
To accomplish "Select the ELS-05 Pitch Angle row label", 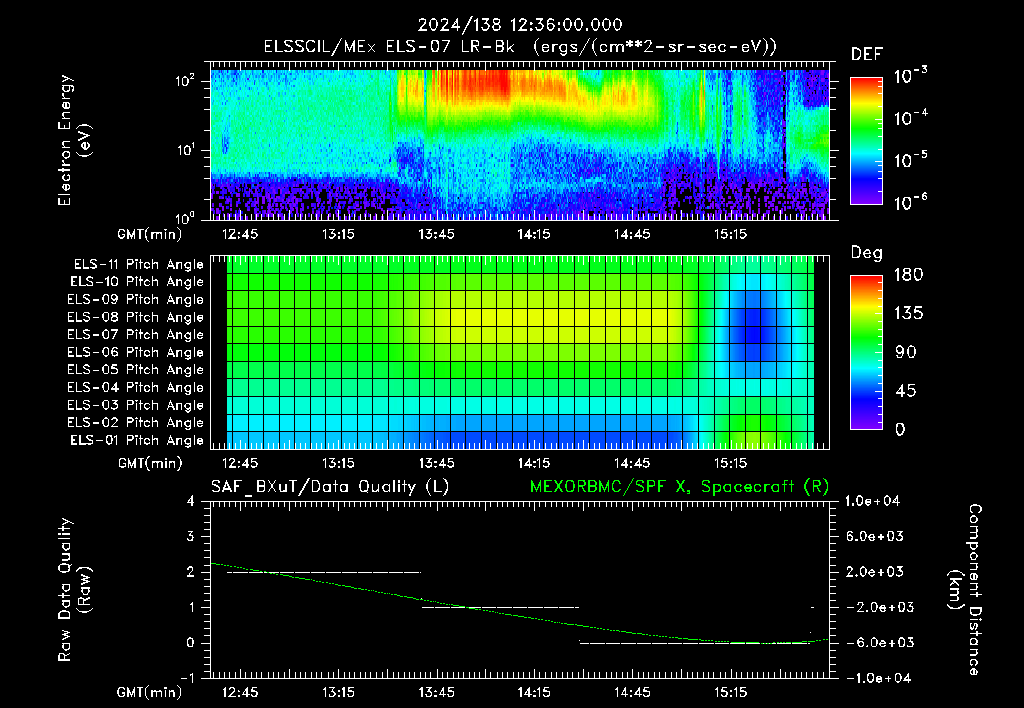I will click(x=136, y=370).
